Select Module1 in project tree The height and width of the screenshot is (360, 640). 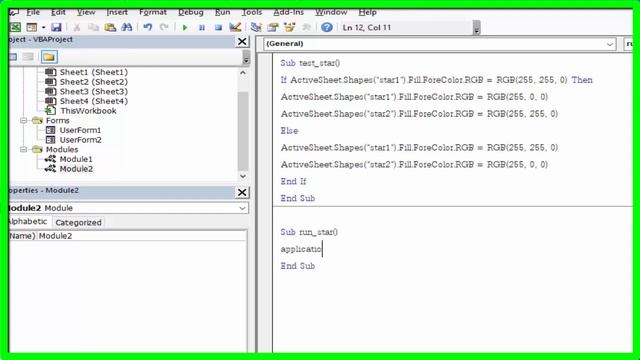76,159
